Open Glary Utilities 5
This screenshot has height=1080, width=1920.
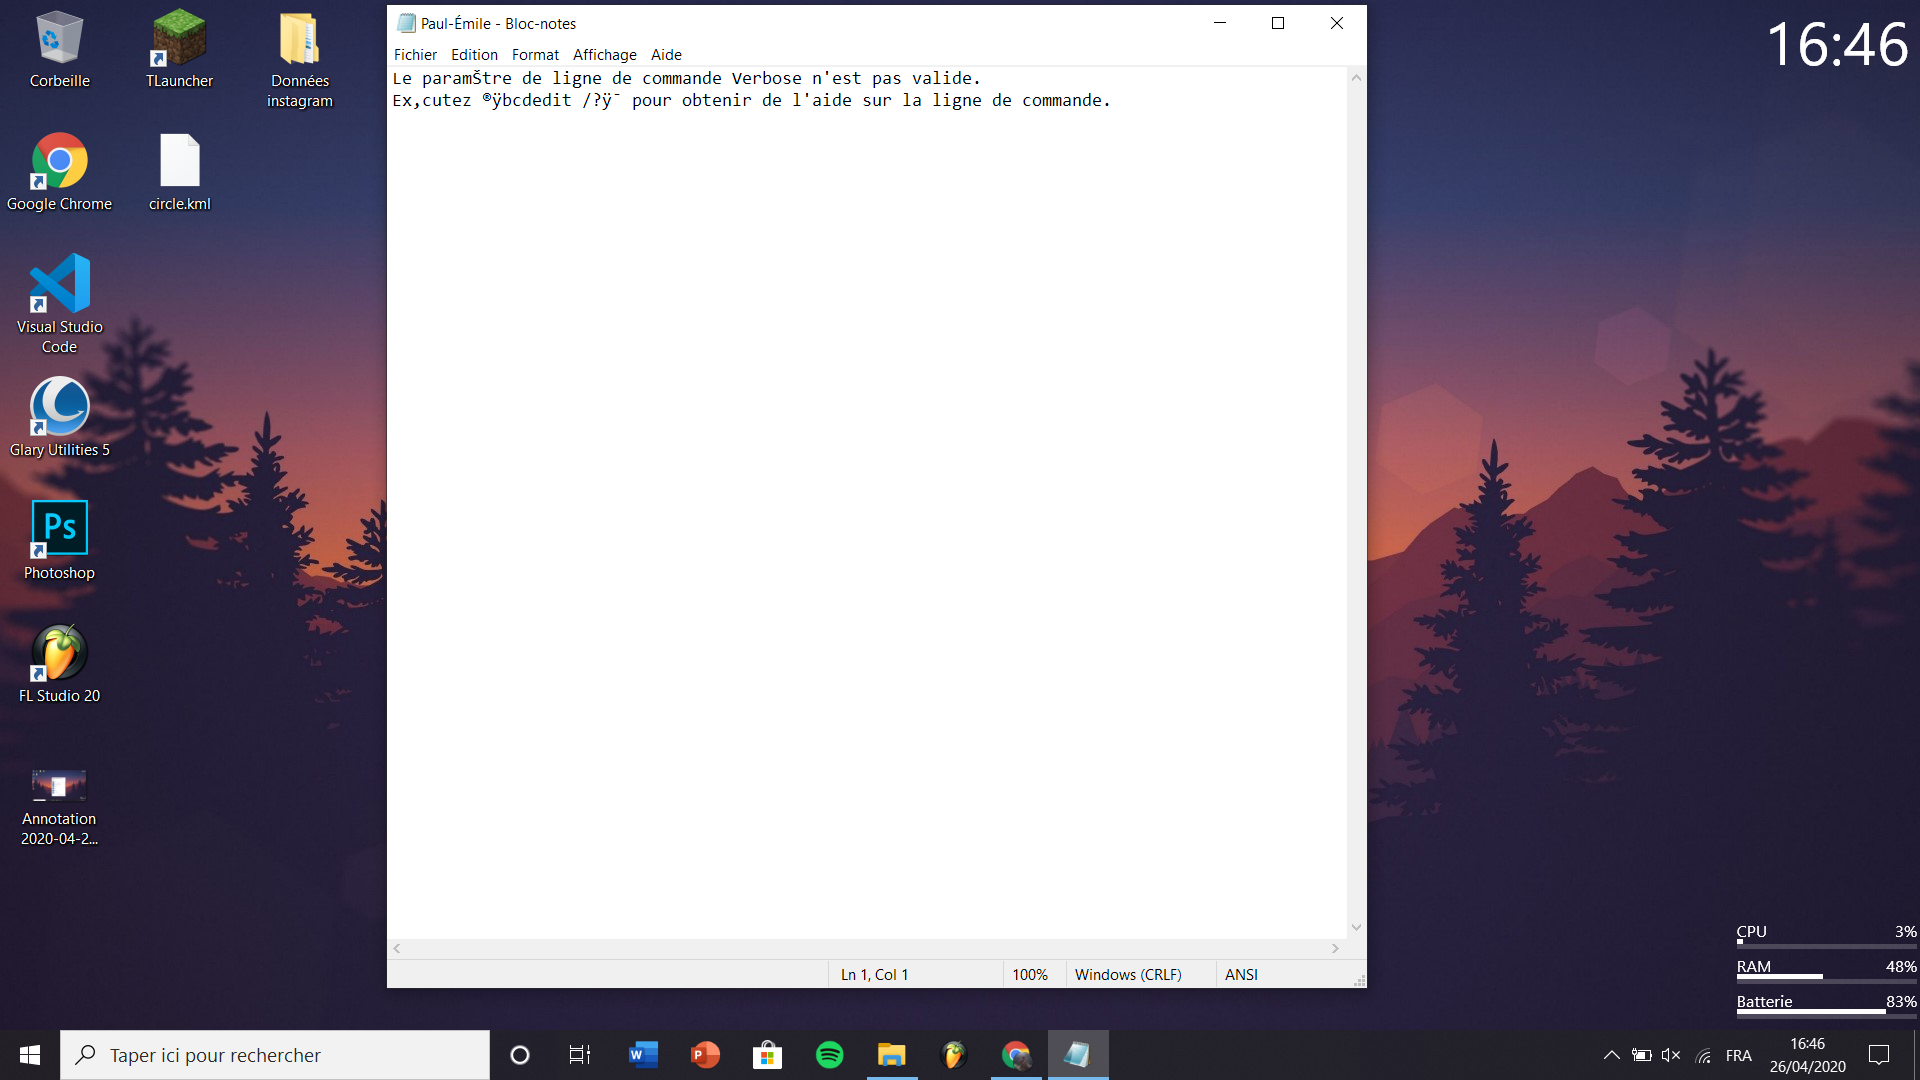coord(59,414)
